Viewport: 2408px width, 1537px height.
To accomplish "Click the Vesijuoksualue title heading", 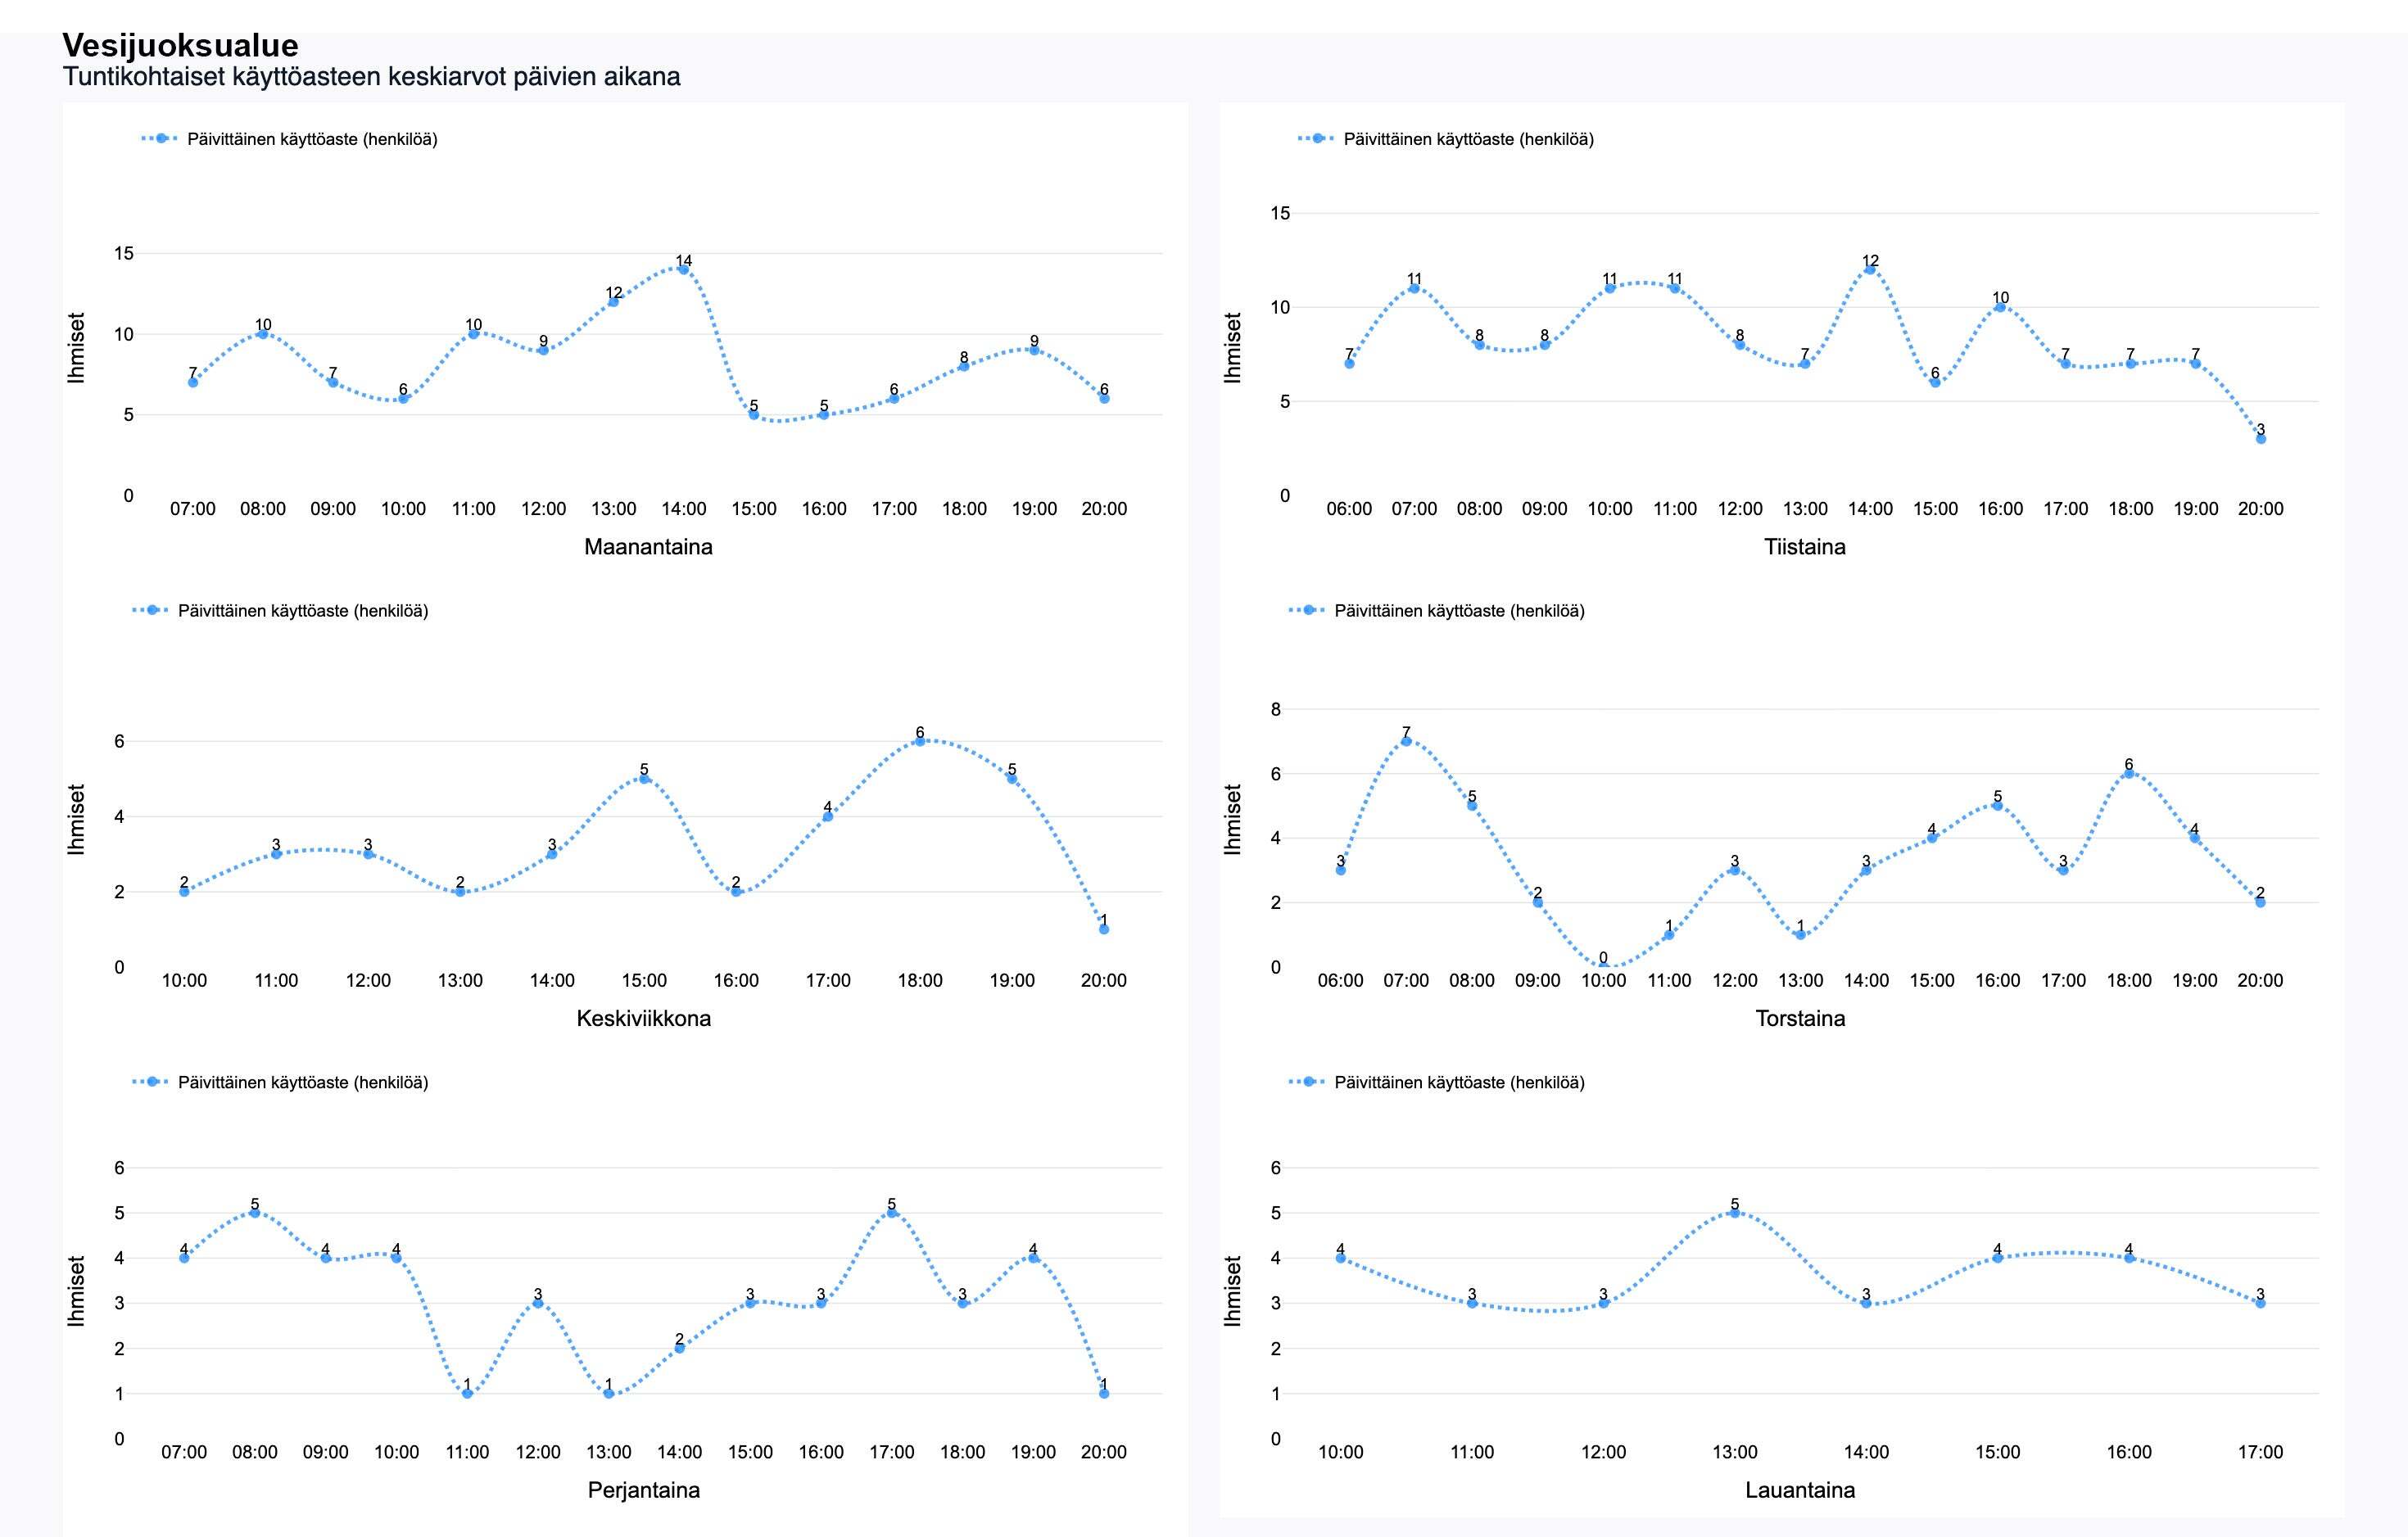I will tap(180, 45).
